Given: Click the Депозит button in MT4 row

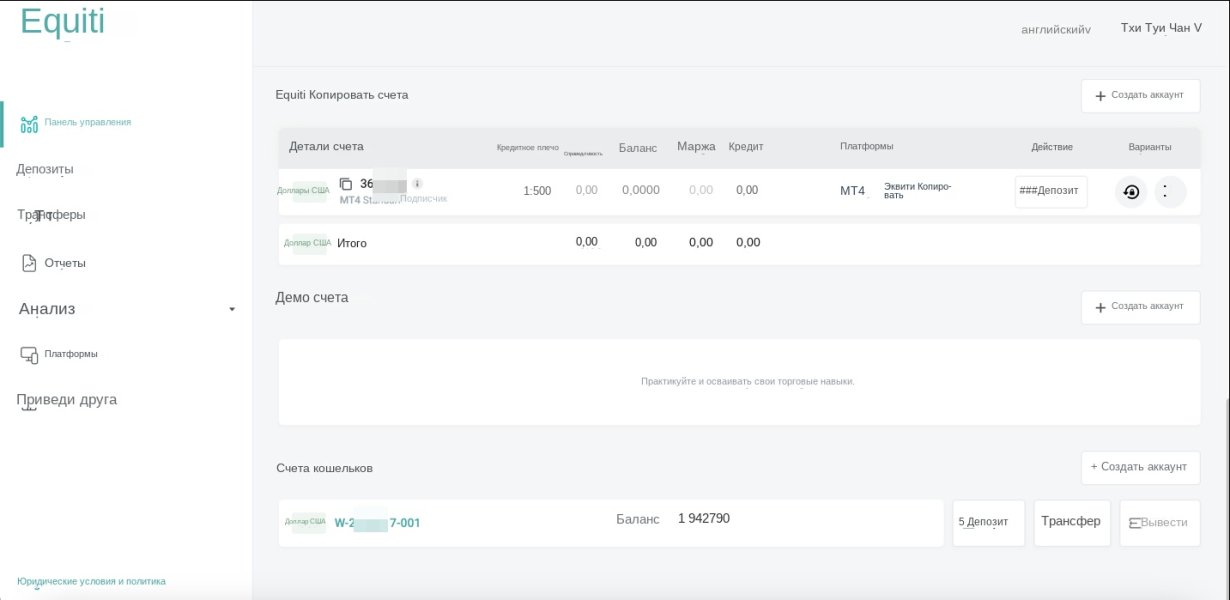Looking at the screenshot, I should coord(1050,192).
